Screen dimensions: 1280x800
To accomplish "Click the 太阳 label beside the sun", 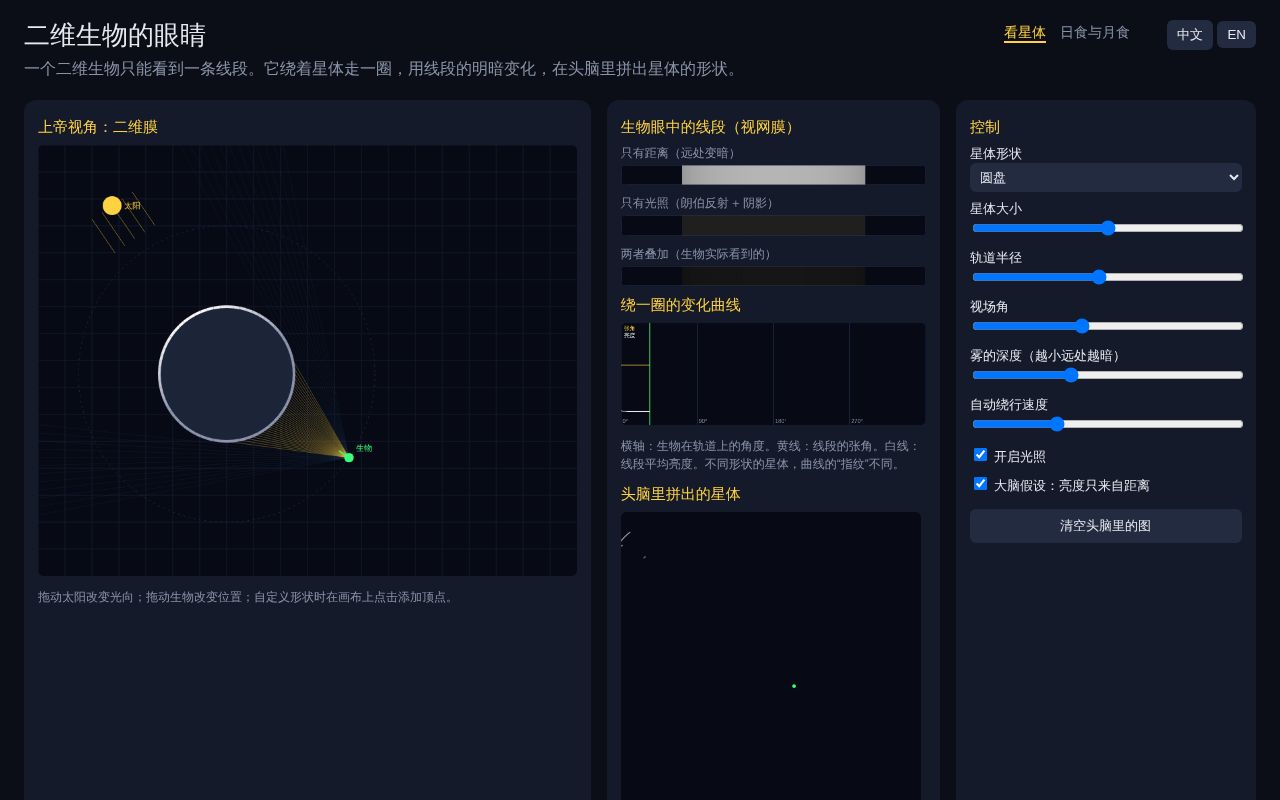I will 133,206.
